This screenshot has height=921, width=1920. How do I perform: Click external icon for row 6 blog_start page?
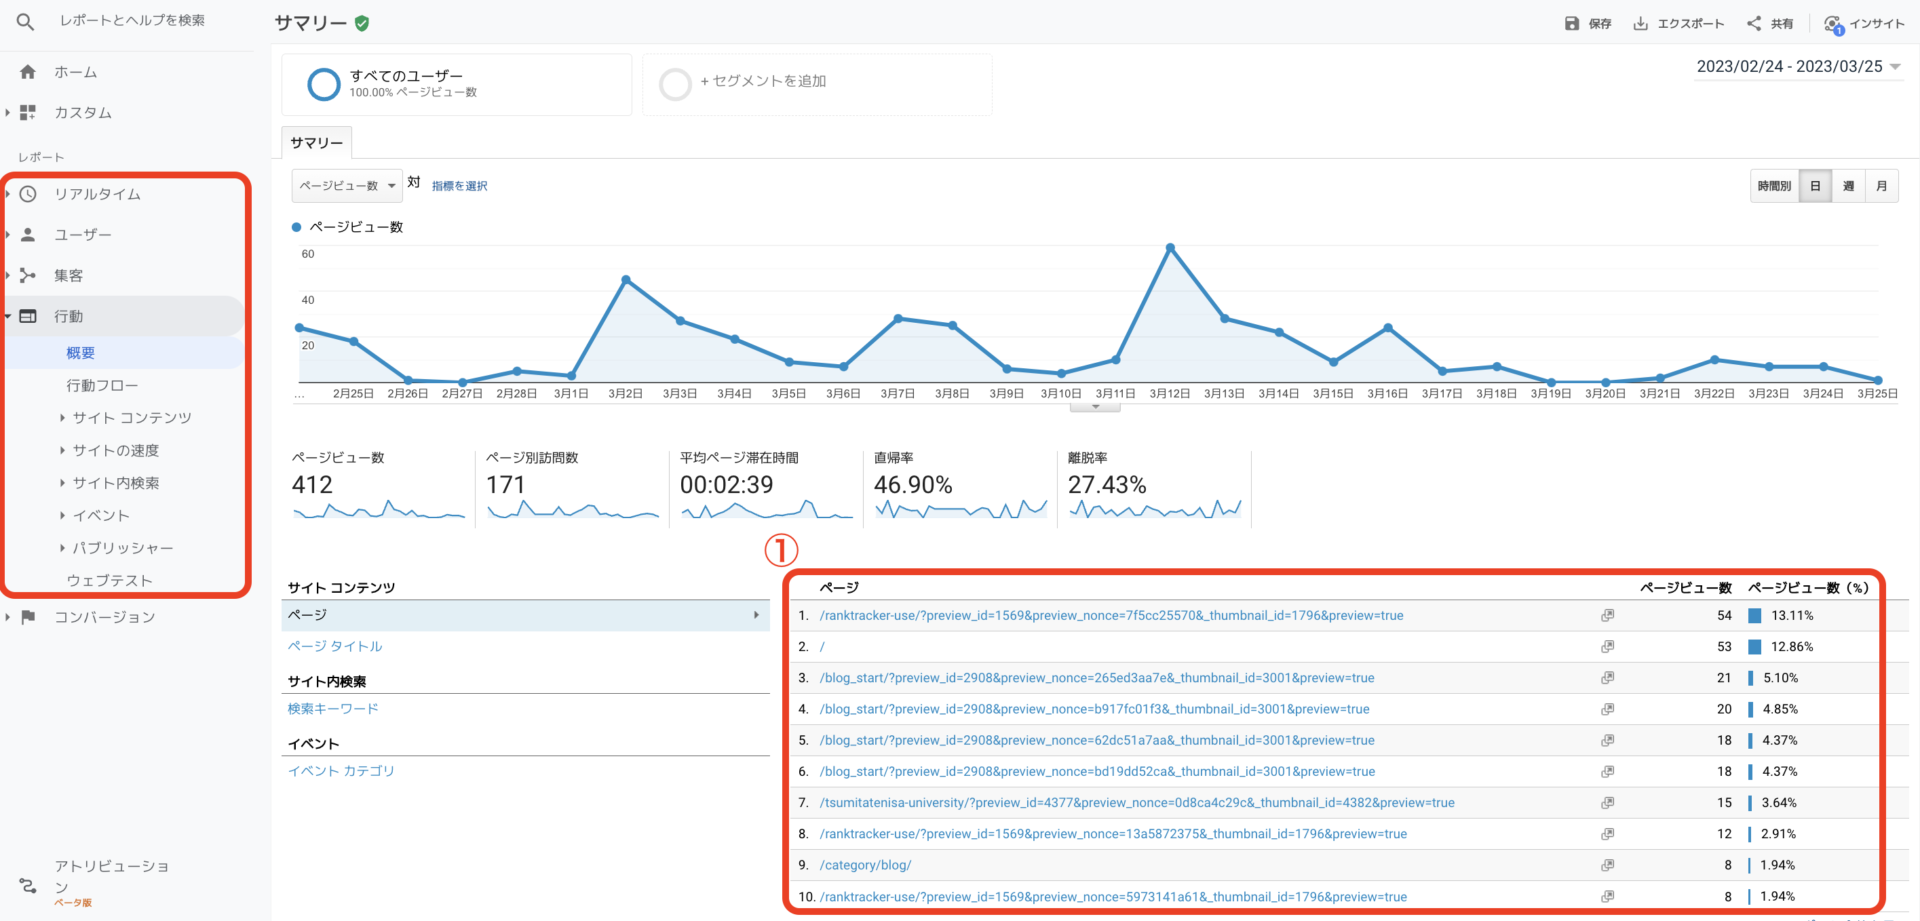tap(1607, 772)
